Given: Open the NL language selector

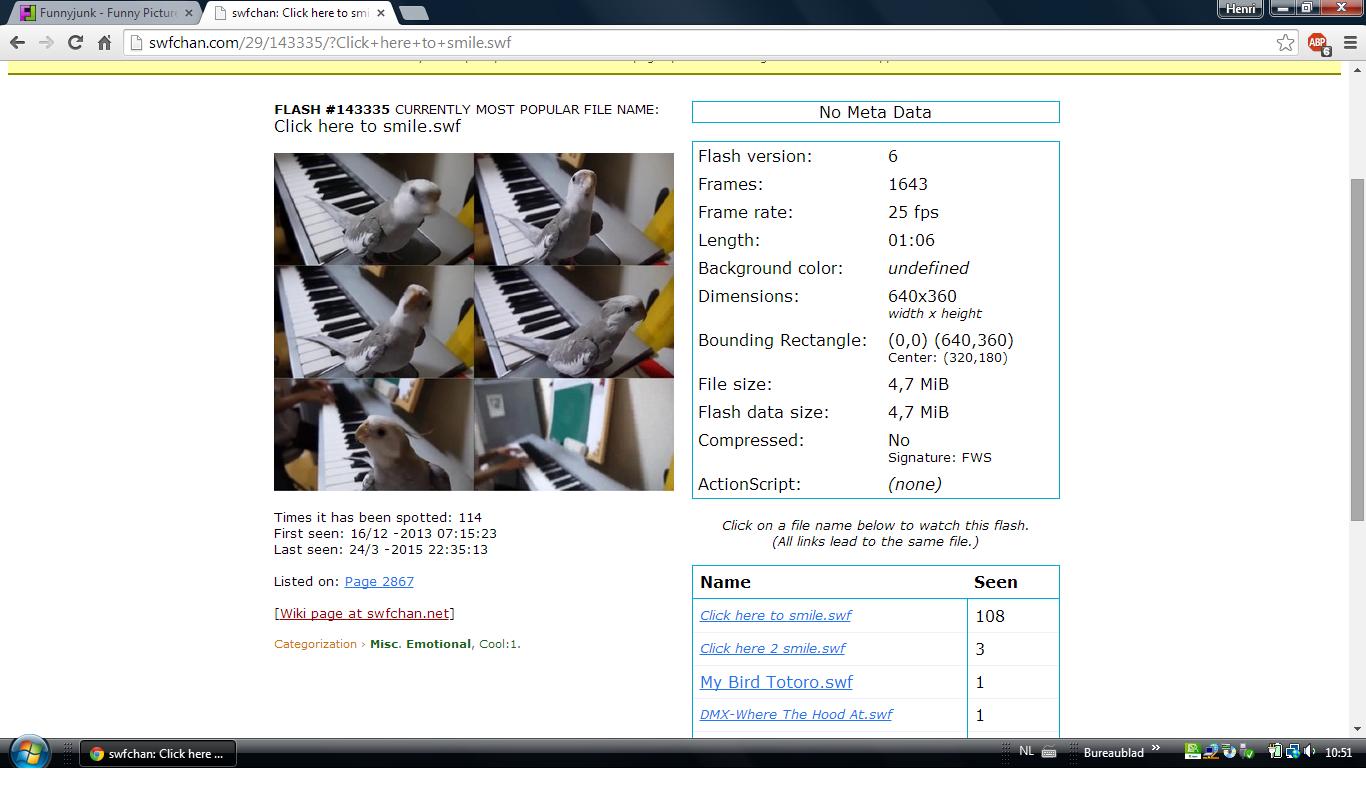Looking at the screenshot, I should (x=1027, y=751).
